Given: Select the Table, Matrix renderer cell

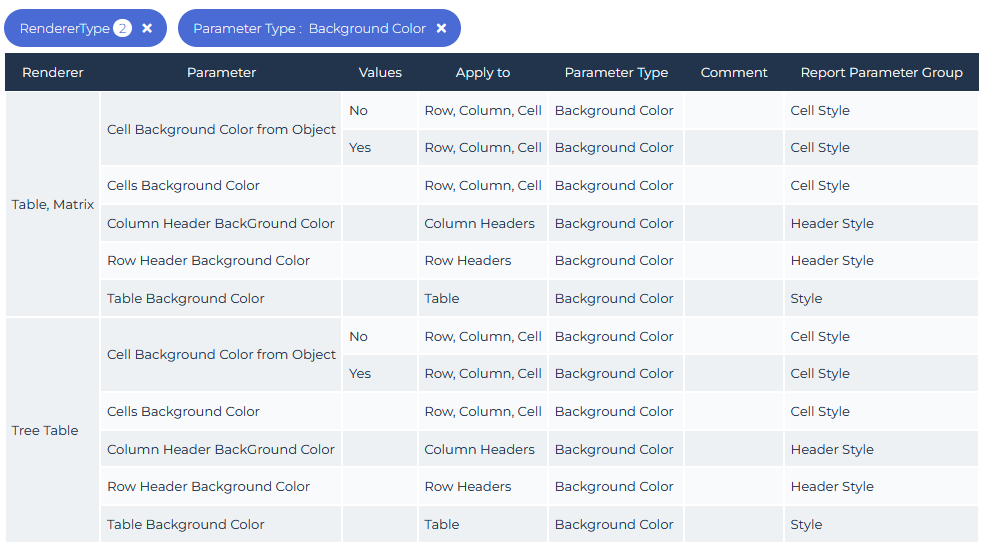Looking at the screenshot, I should [53, 205].
